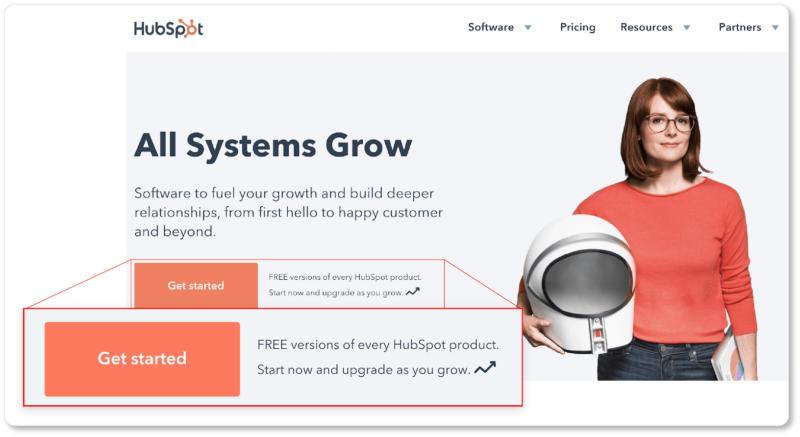
Task: Click the white astronaut helmet image
Action: (580, 284)
